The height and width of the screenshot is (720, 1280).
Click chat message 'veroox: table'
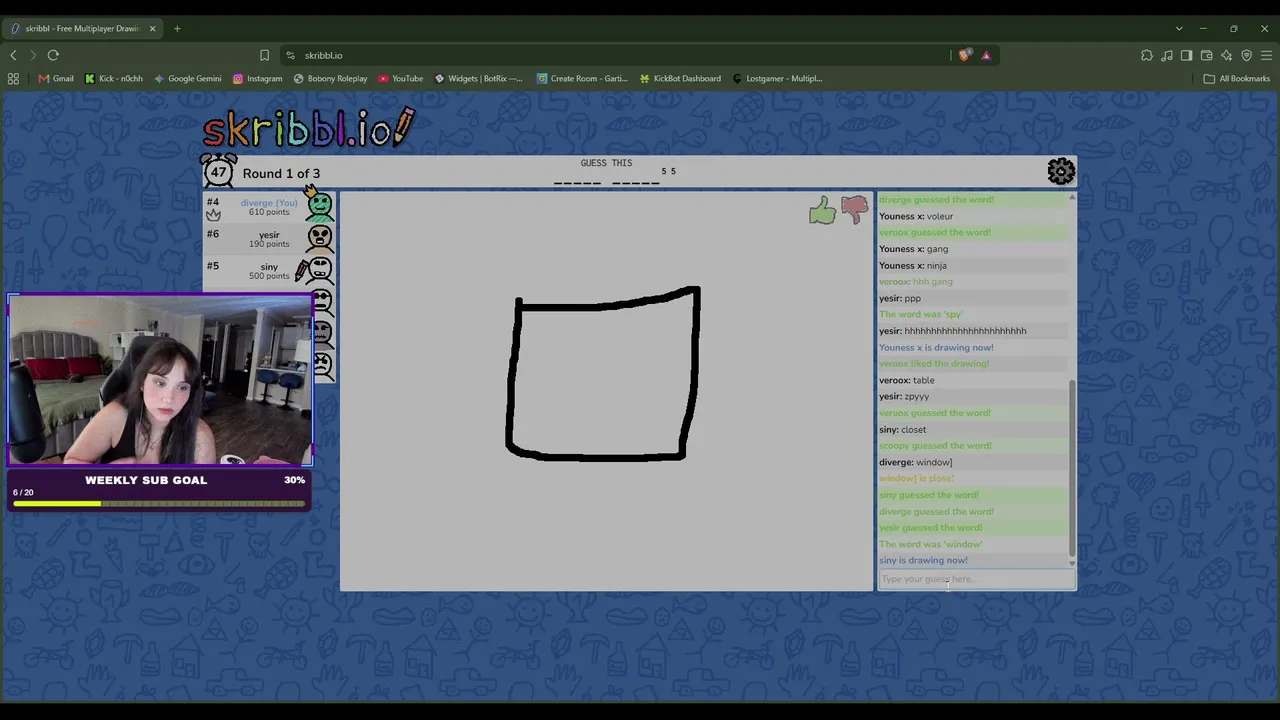click(x=907, y=380)
